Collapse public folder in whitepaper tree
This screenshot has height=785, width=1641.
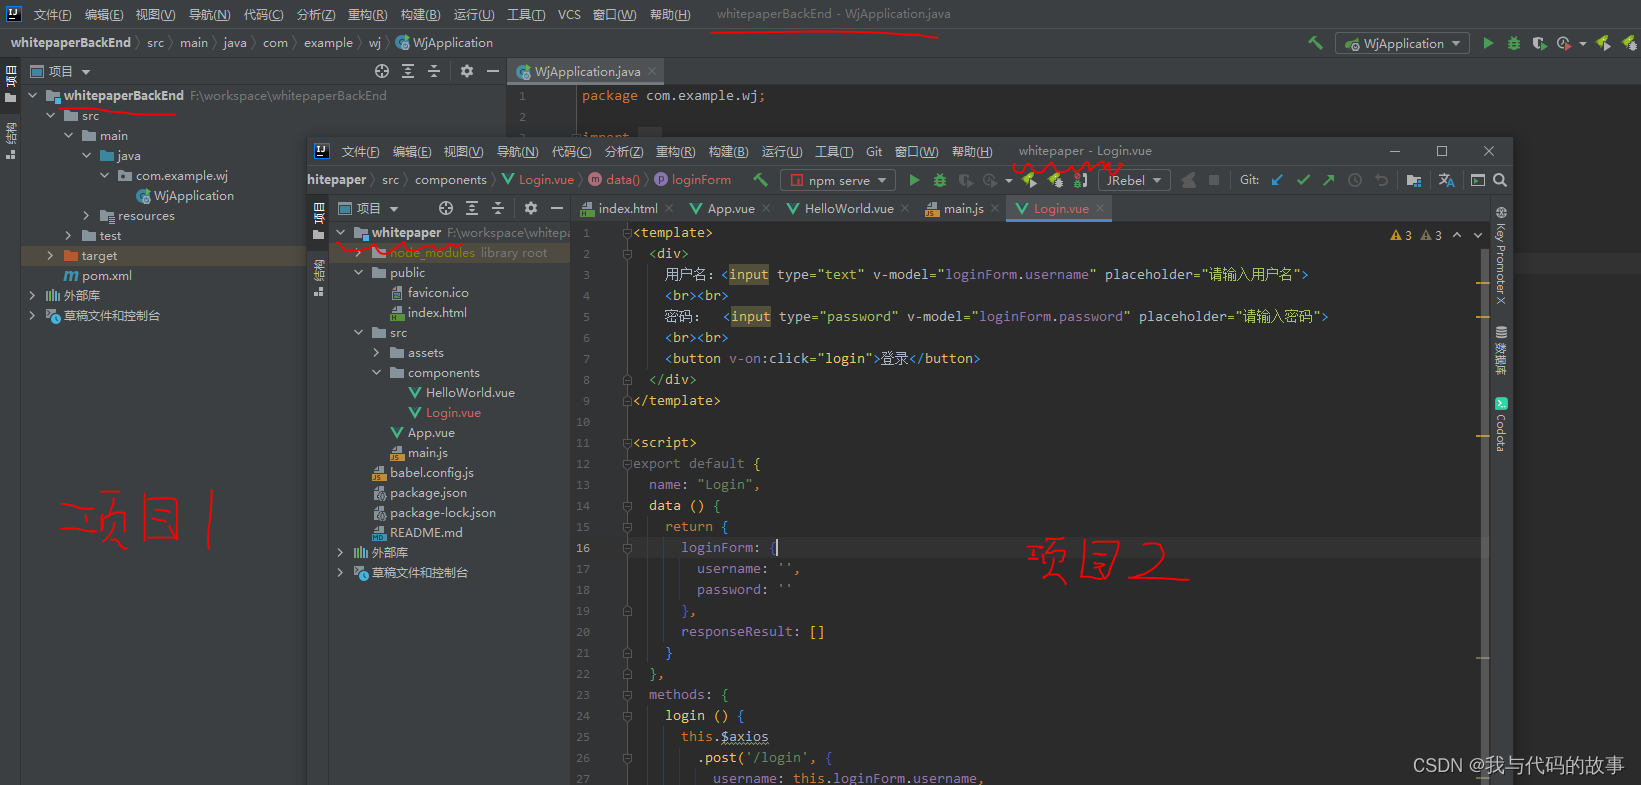pos(358,273)
